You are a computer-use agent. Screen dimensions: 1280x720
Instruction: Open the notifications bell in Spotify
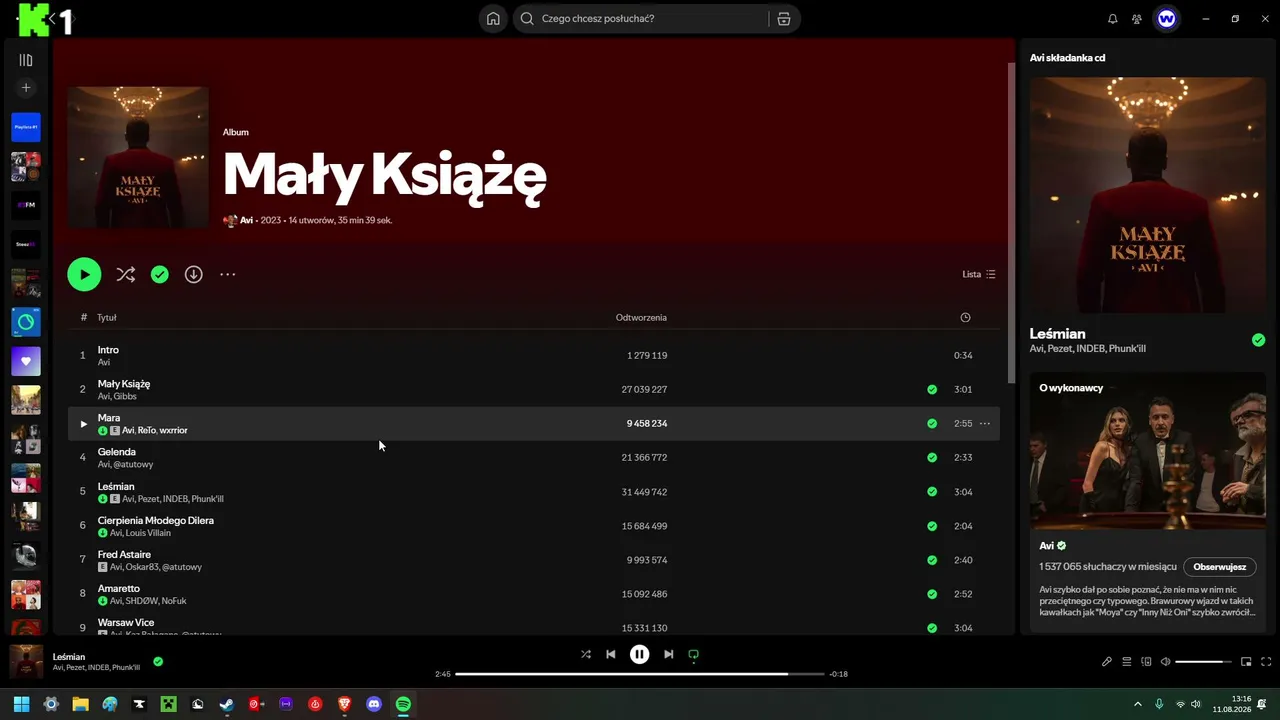(x=1113, y=18)
